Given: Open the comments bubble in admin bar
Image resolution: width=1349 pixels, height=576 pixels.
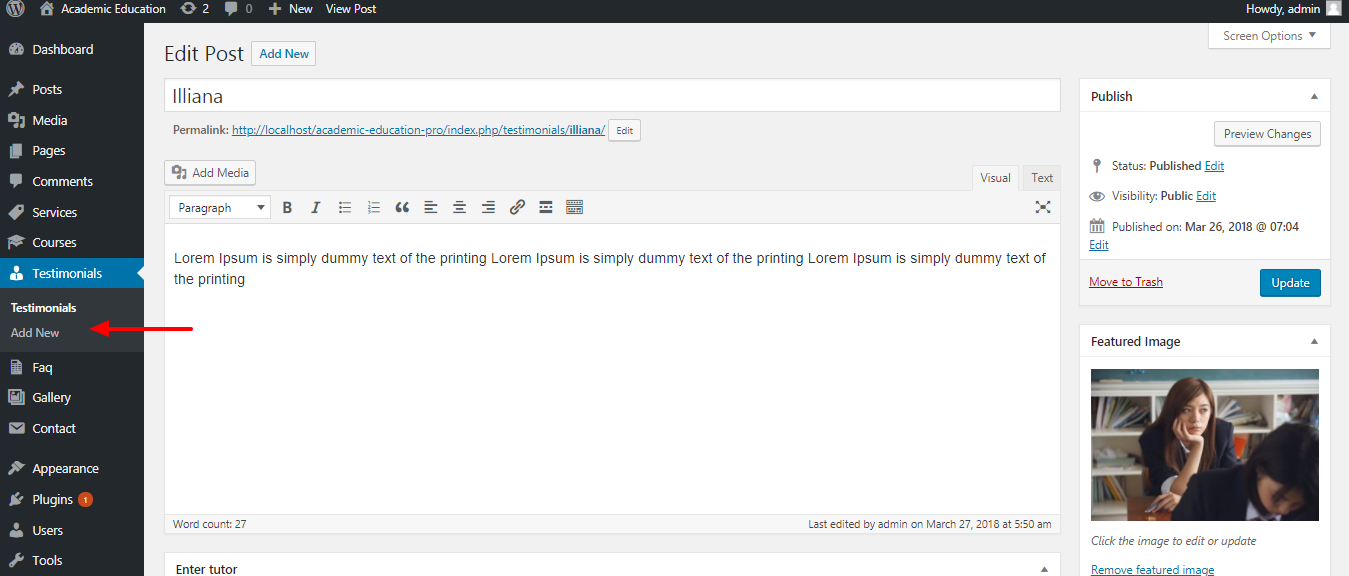Looking at the screenshot, I should (238, 9).
